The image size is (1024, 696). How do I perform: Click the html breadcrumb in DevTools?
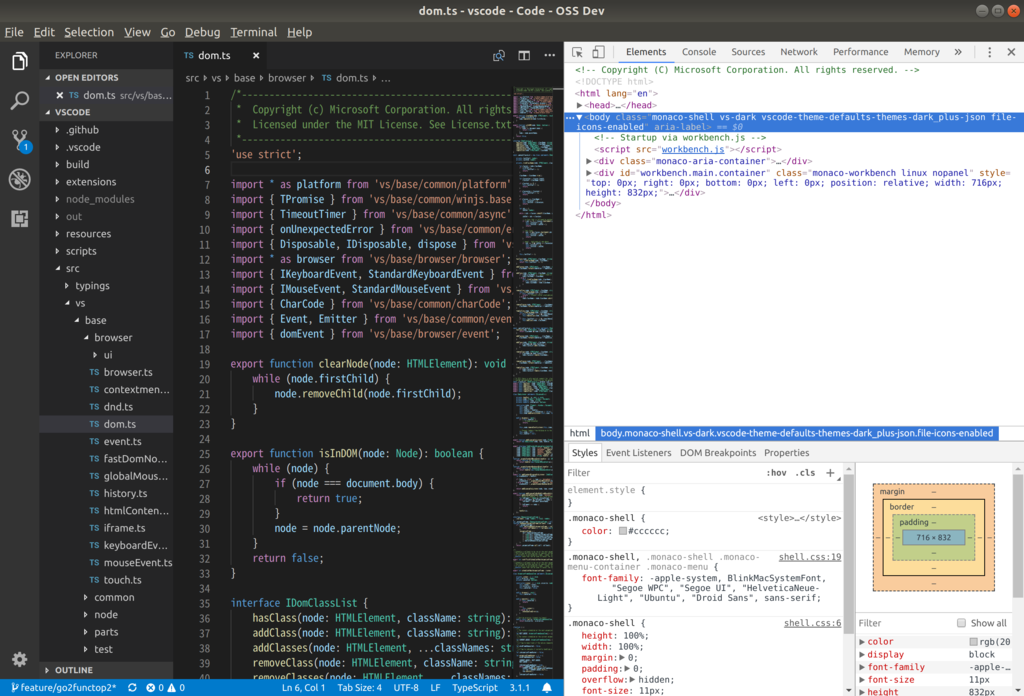[579, 433]
